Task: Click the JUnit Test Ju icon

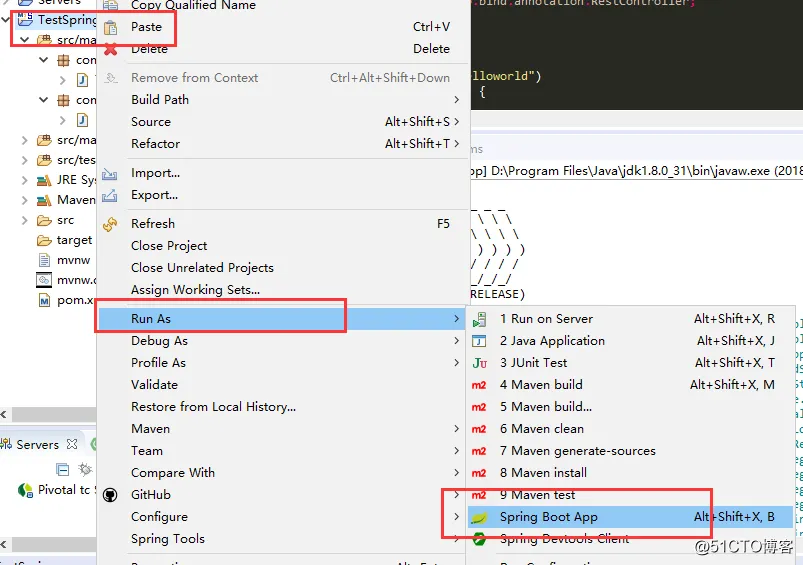Action: 479,363
